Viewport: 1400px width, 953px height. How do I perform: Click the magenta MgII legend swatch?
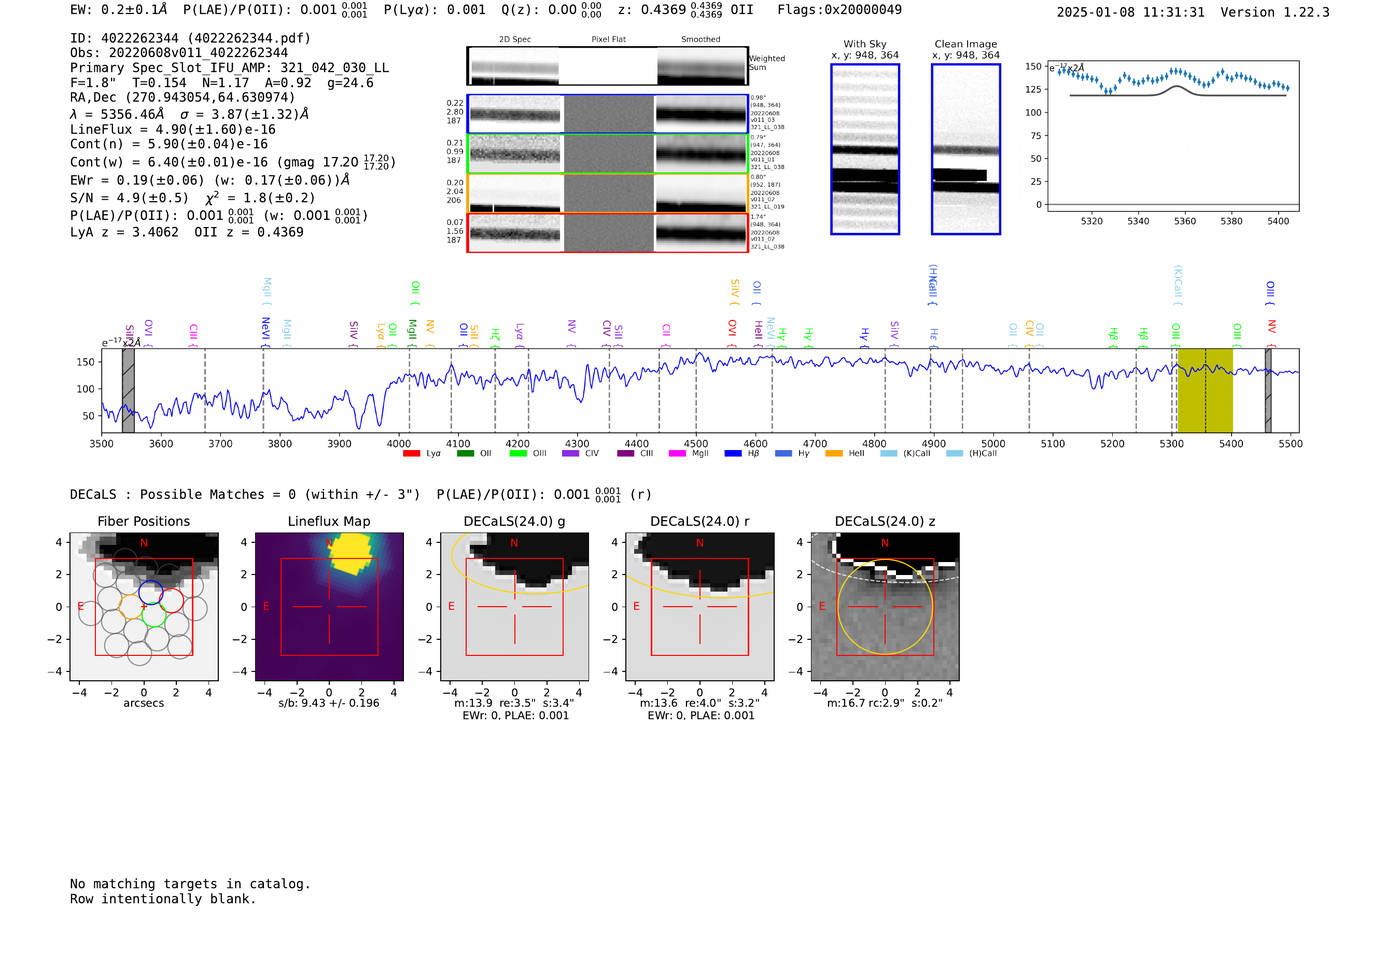(678, 454)
